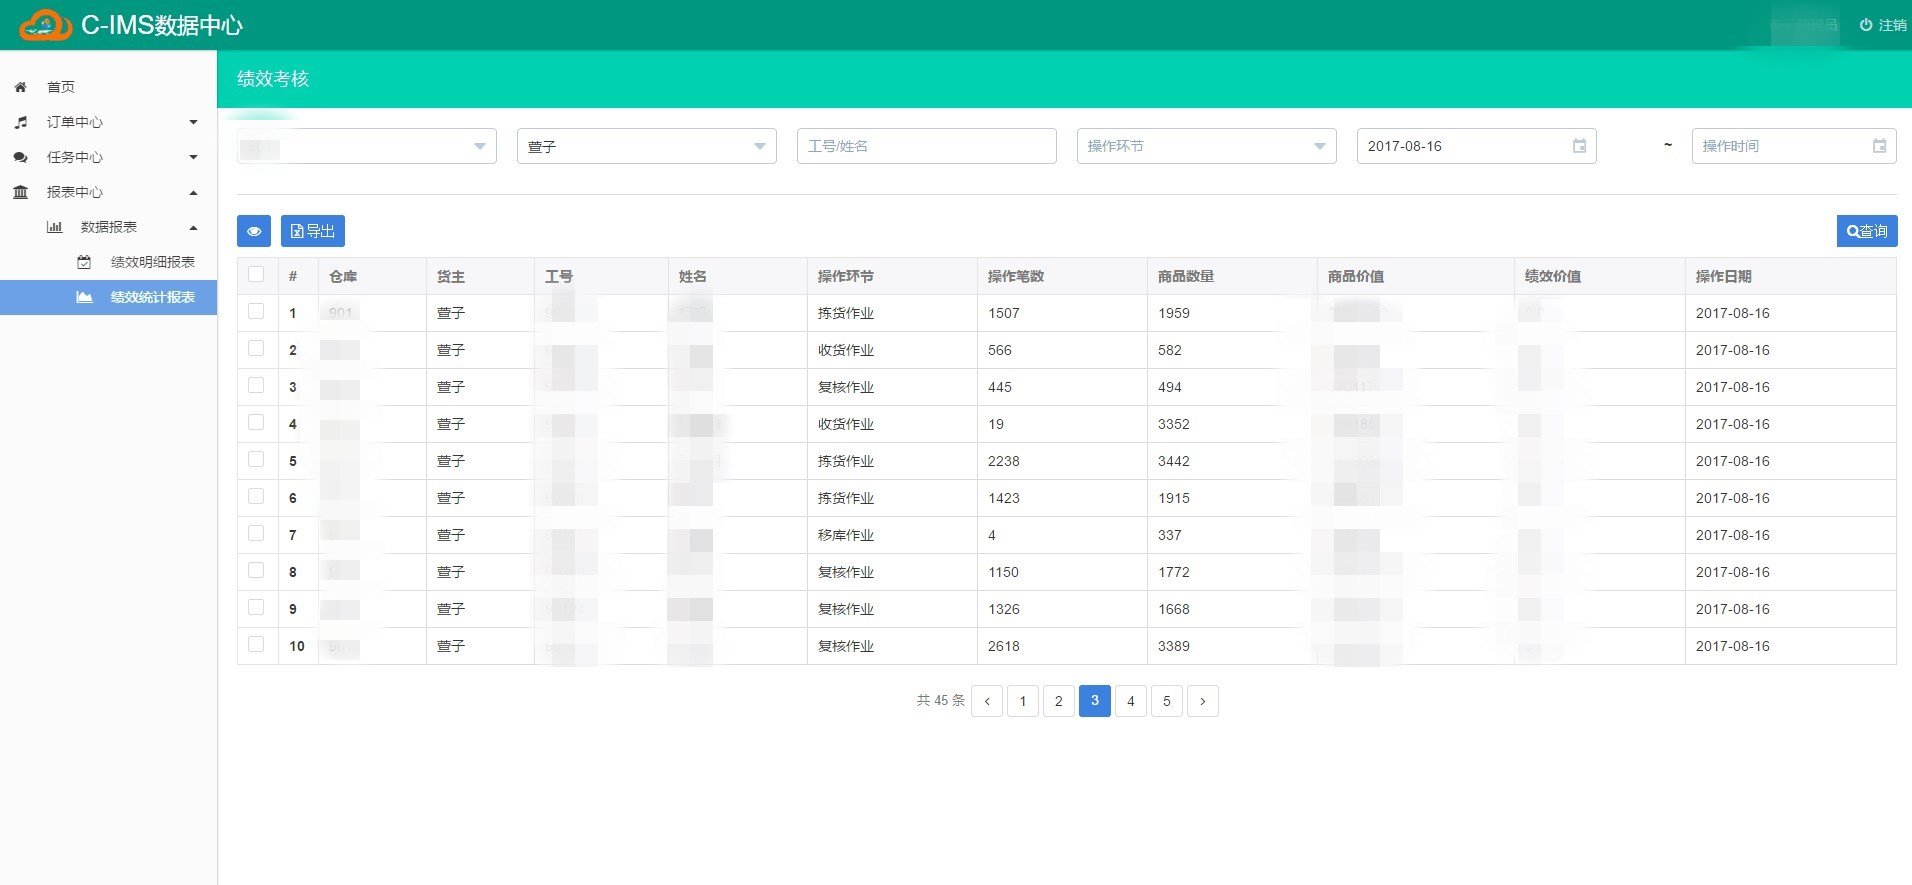Click the area chart icon beside 绩效统计报表
Image resolution: width=1912 pixels, height=885 pixels.
(84, 297)
